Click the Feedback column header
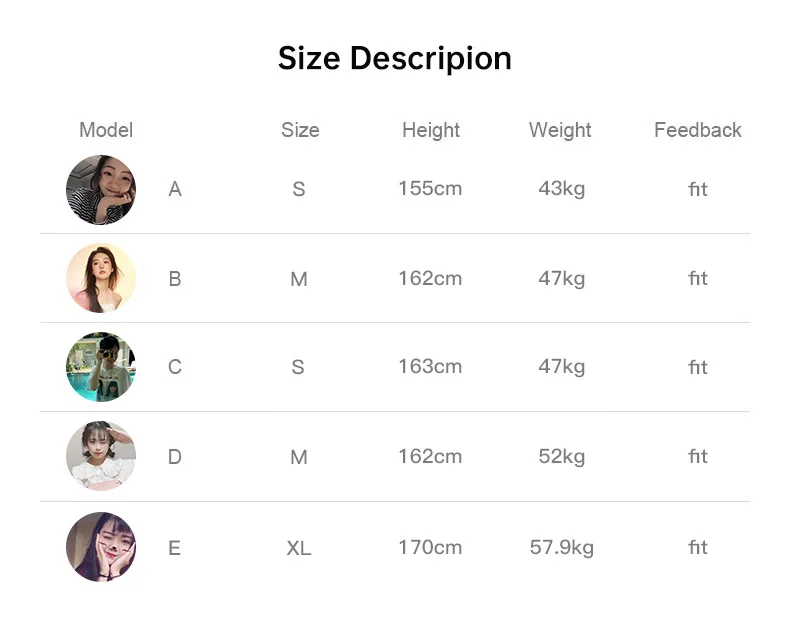The width and height of the screenshot is (790, 636). (698, 130)
